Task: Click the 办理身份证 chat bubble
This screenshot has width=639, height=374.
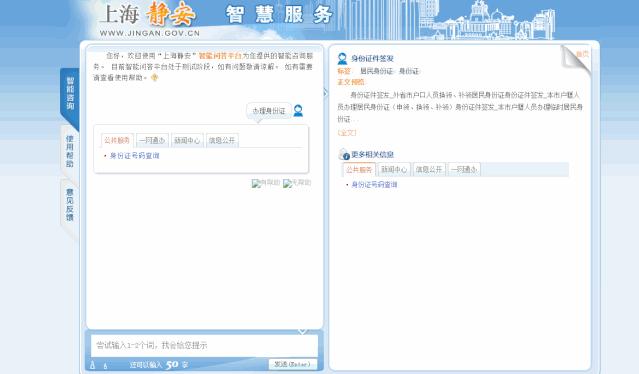Action: 269,111
